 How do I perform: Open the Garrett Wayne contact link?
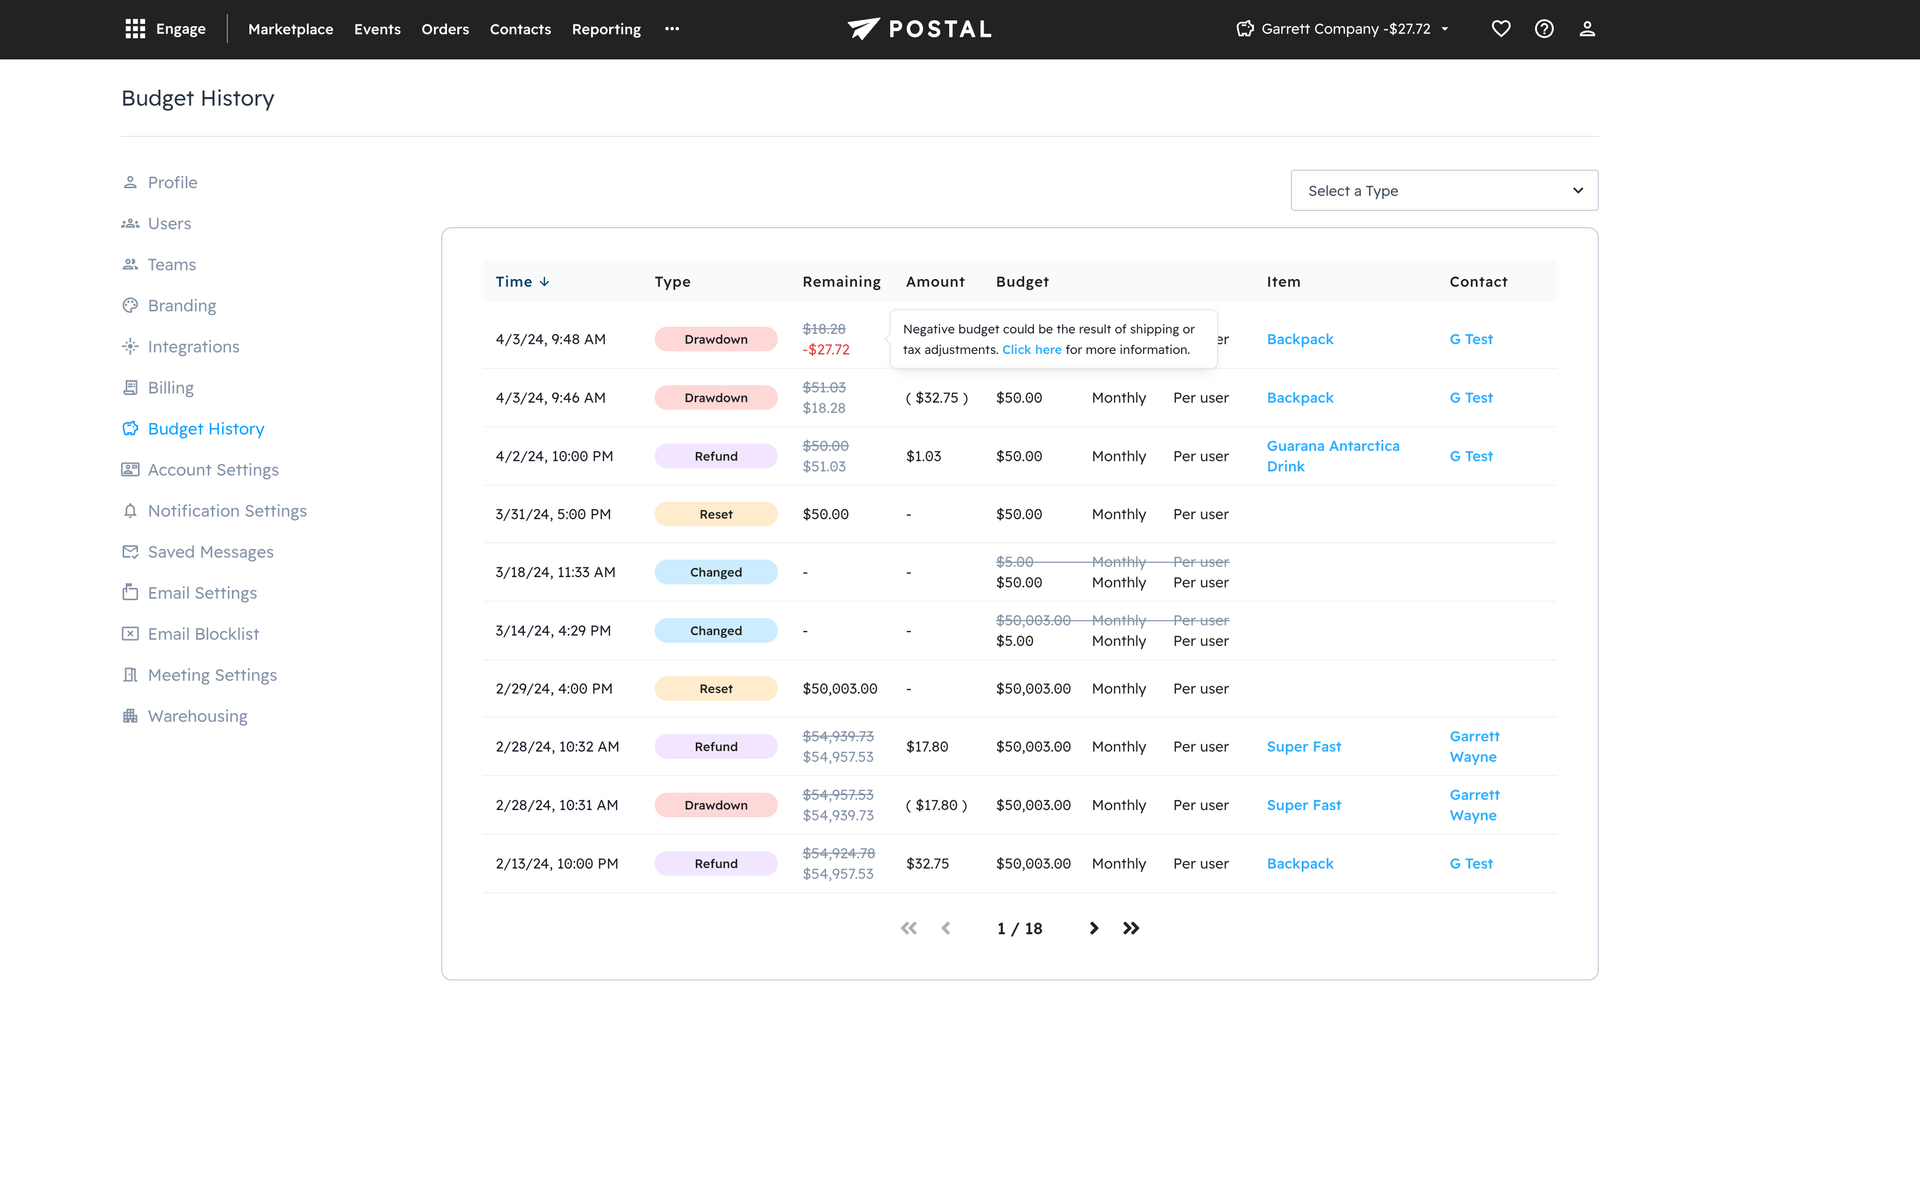1474,746
